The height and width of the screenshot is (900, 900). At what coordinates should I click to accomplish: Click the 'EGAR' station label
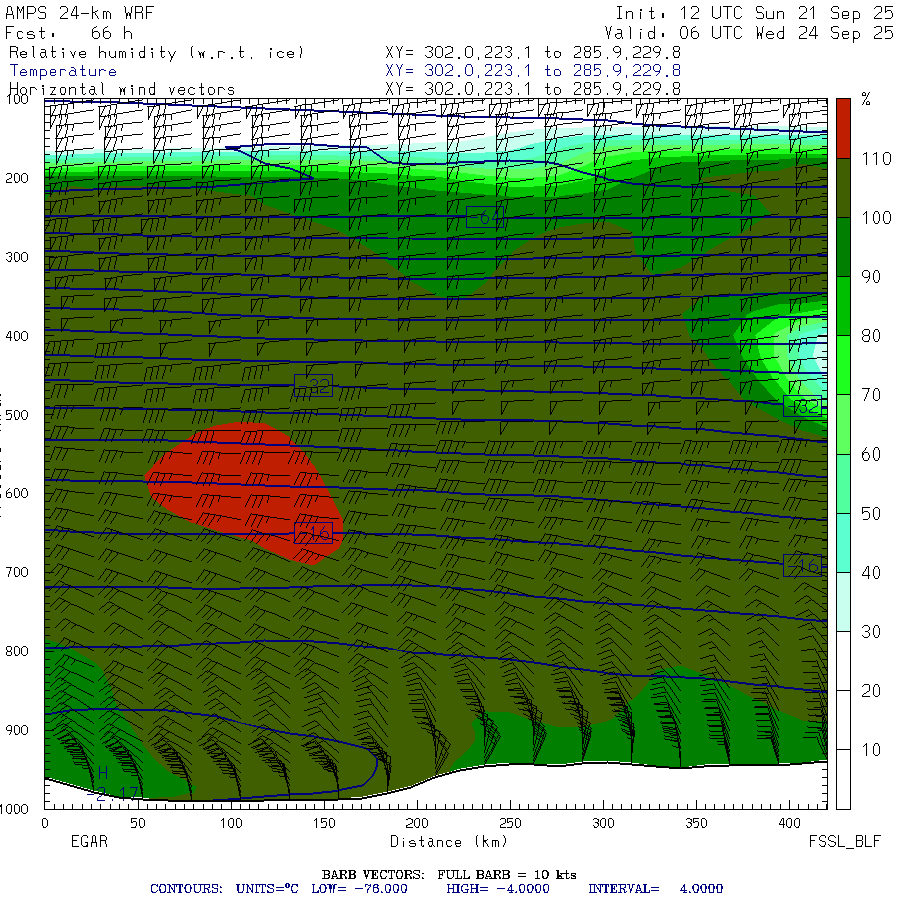pyautogui.click(x=90, y=841)
